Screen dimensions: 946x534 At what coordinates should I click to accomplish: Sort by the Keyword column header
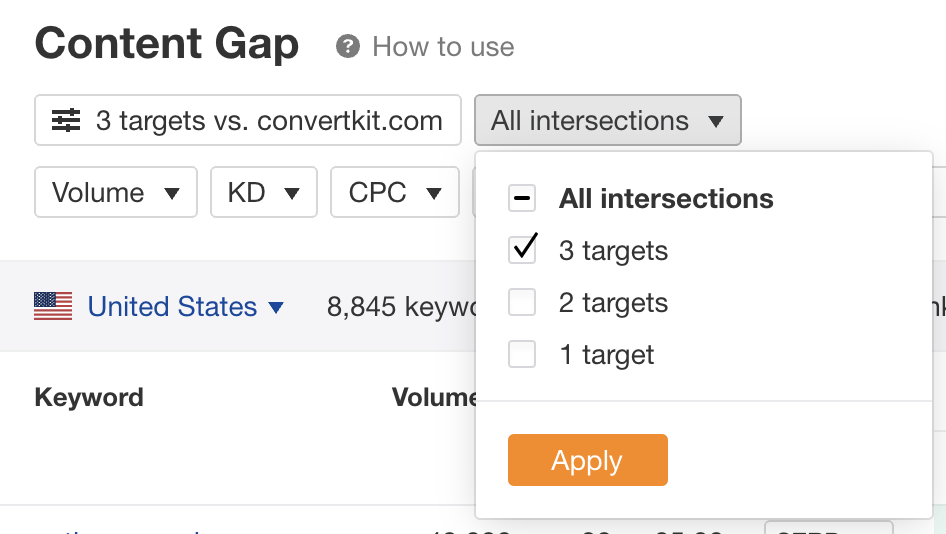[x=89, y=397]
